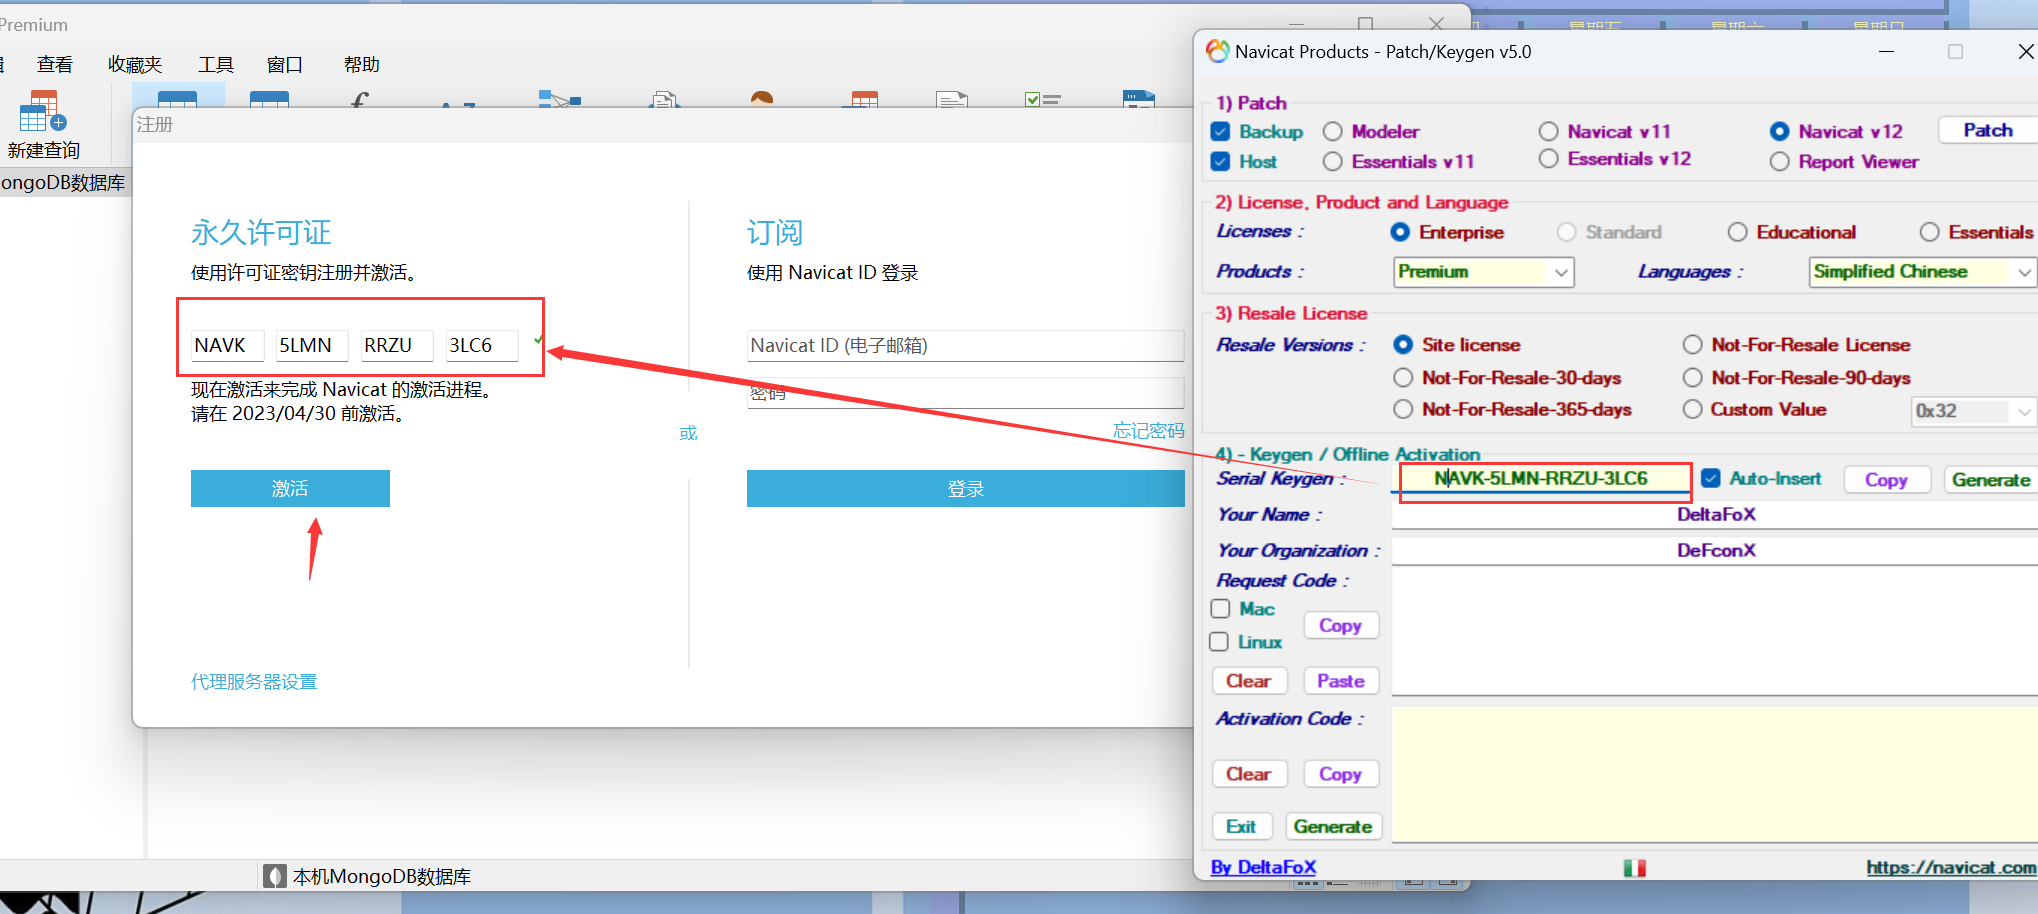This screenshot has height=914, width=2038.
Task: Select Not-For-Resale License option
Action: click(x=1693, y=344)
